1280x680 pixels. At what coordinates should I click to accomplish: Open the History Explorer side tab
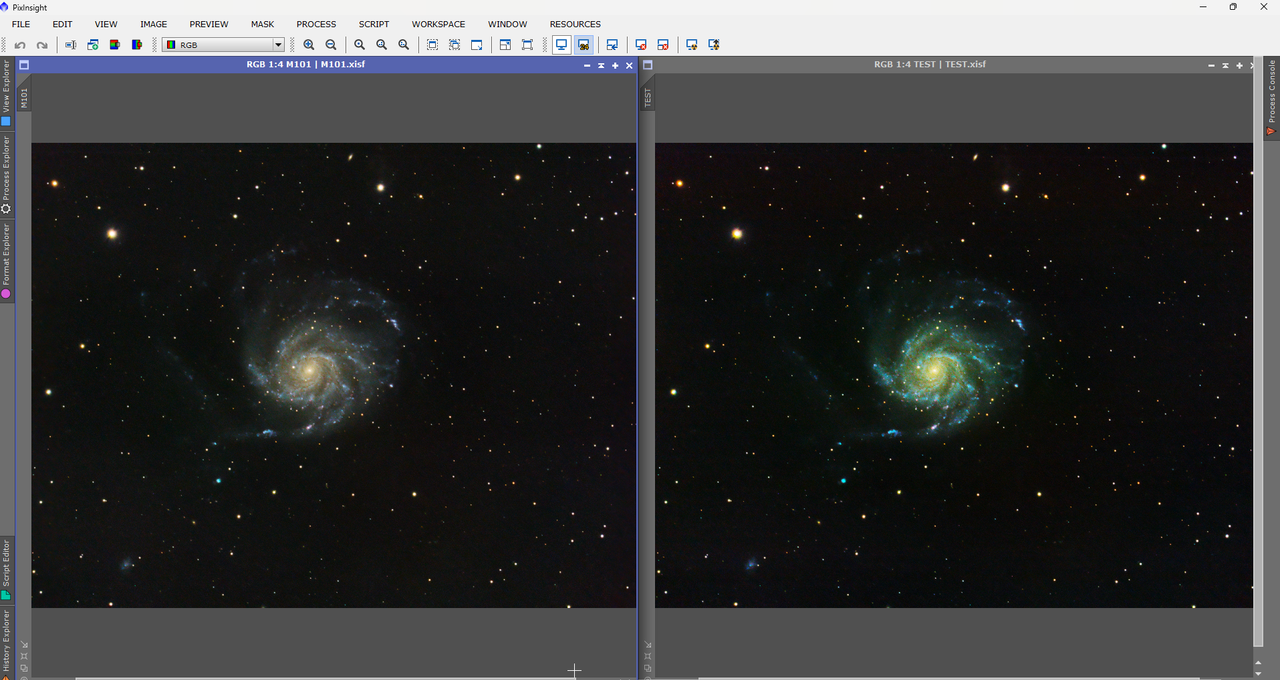(x=6, y=641)
